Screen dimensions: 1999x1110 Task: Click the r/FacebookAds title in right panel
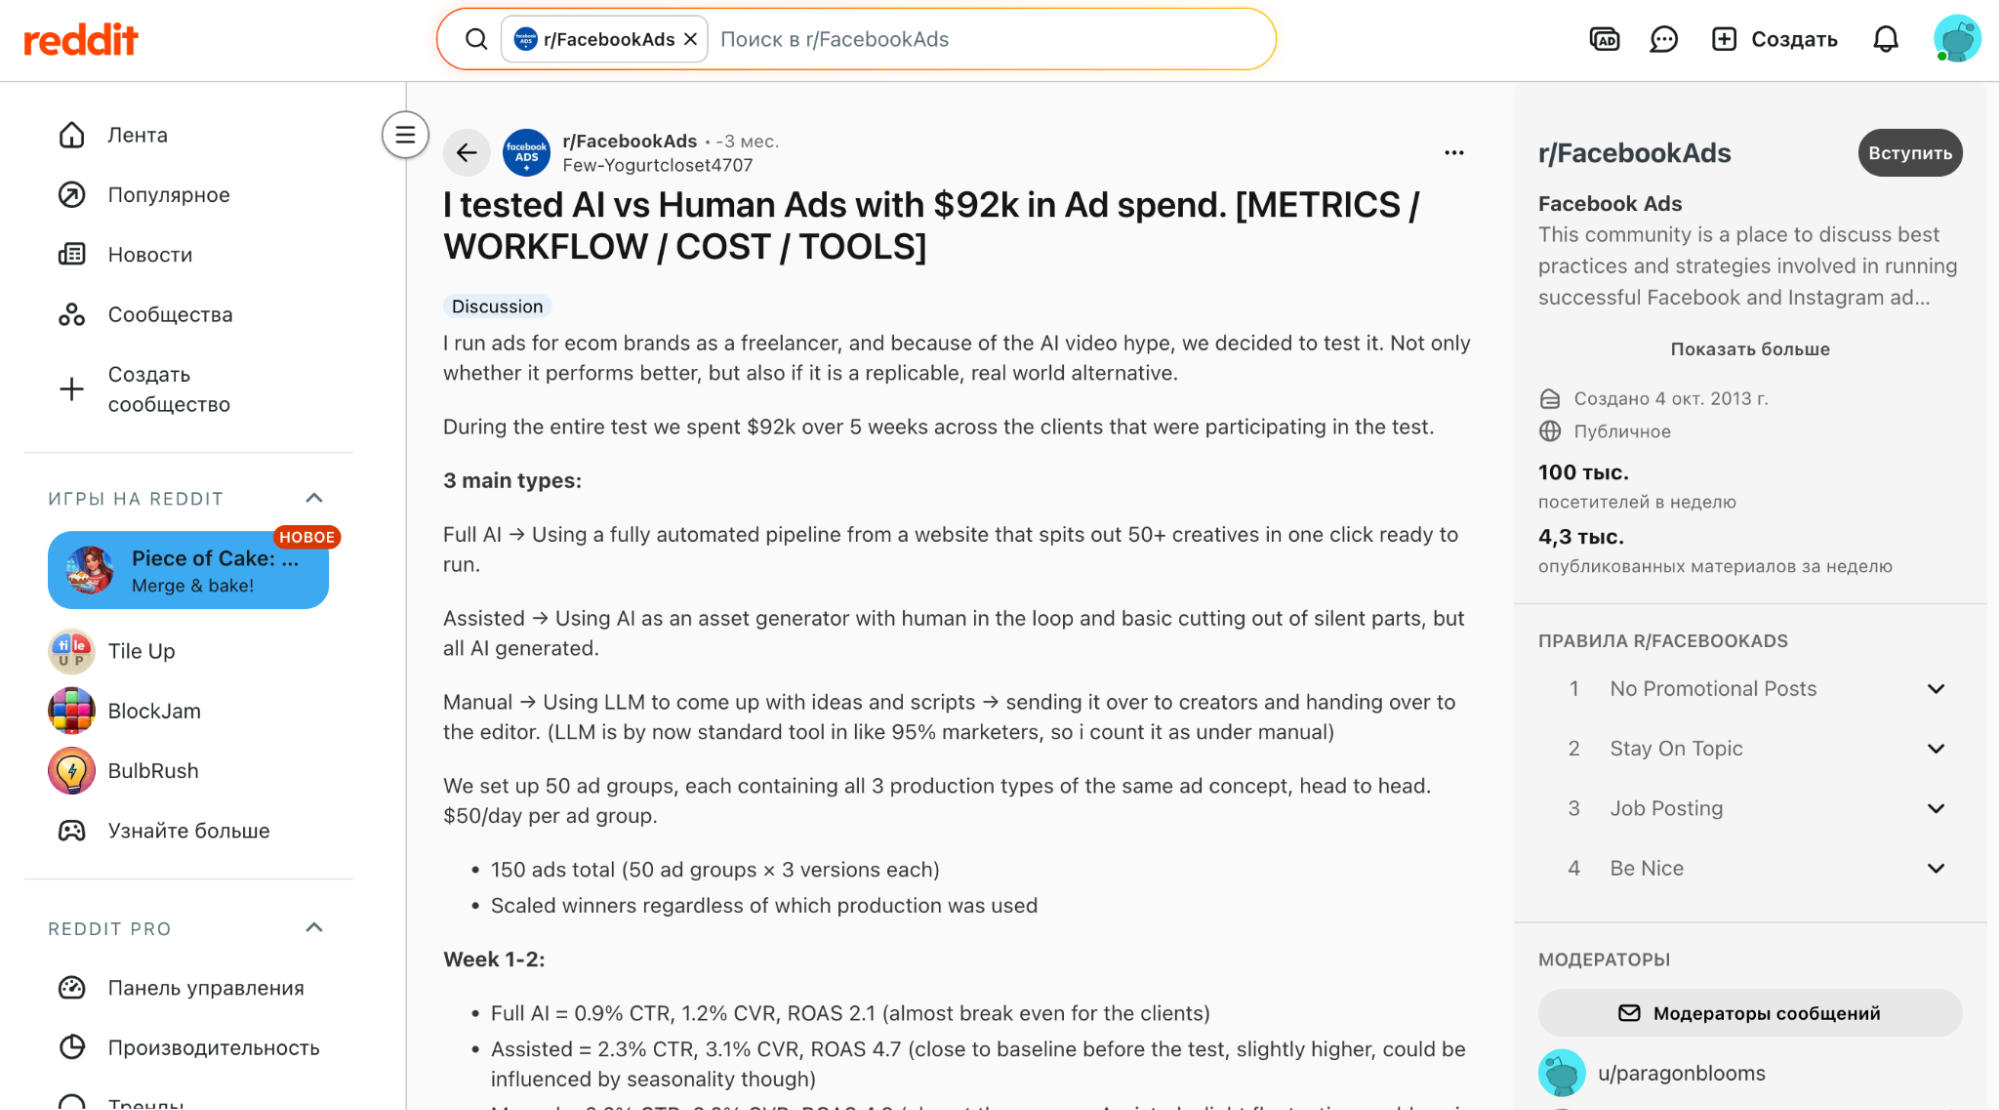pos(1634,153)
